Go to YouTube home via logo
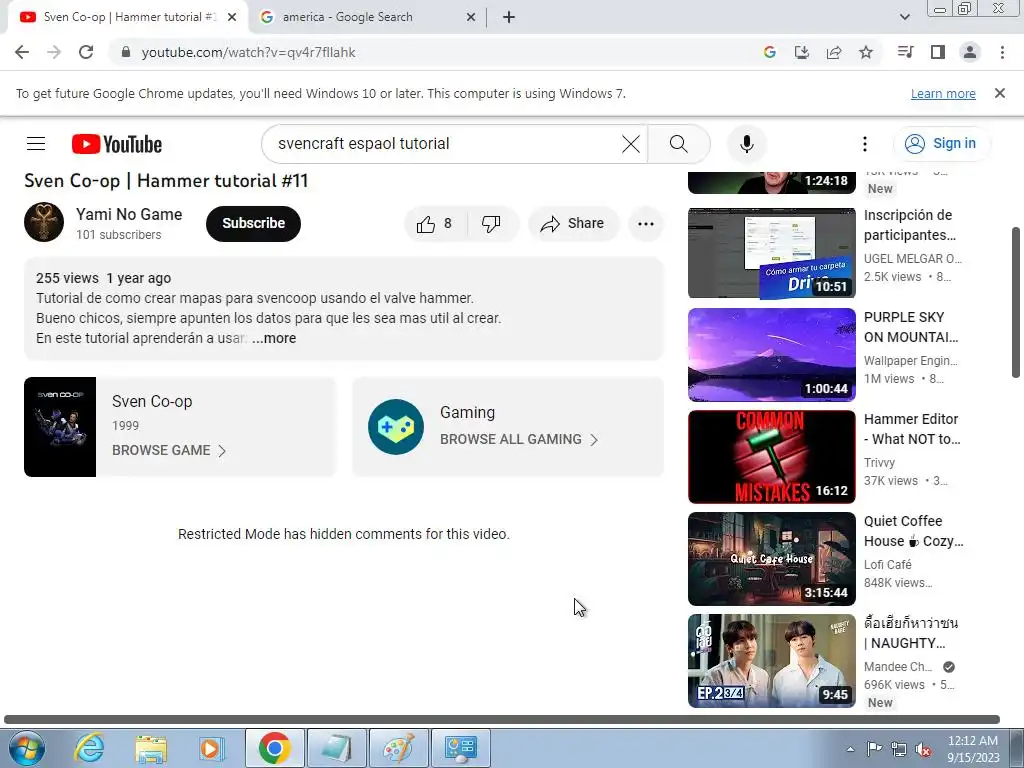The height and width of the screenshot is (768, 1024). (117, 144)
